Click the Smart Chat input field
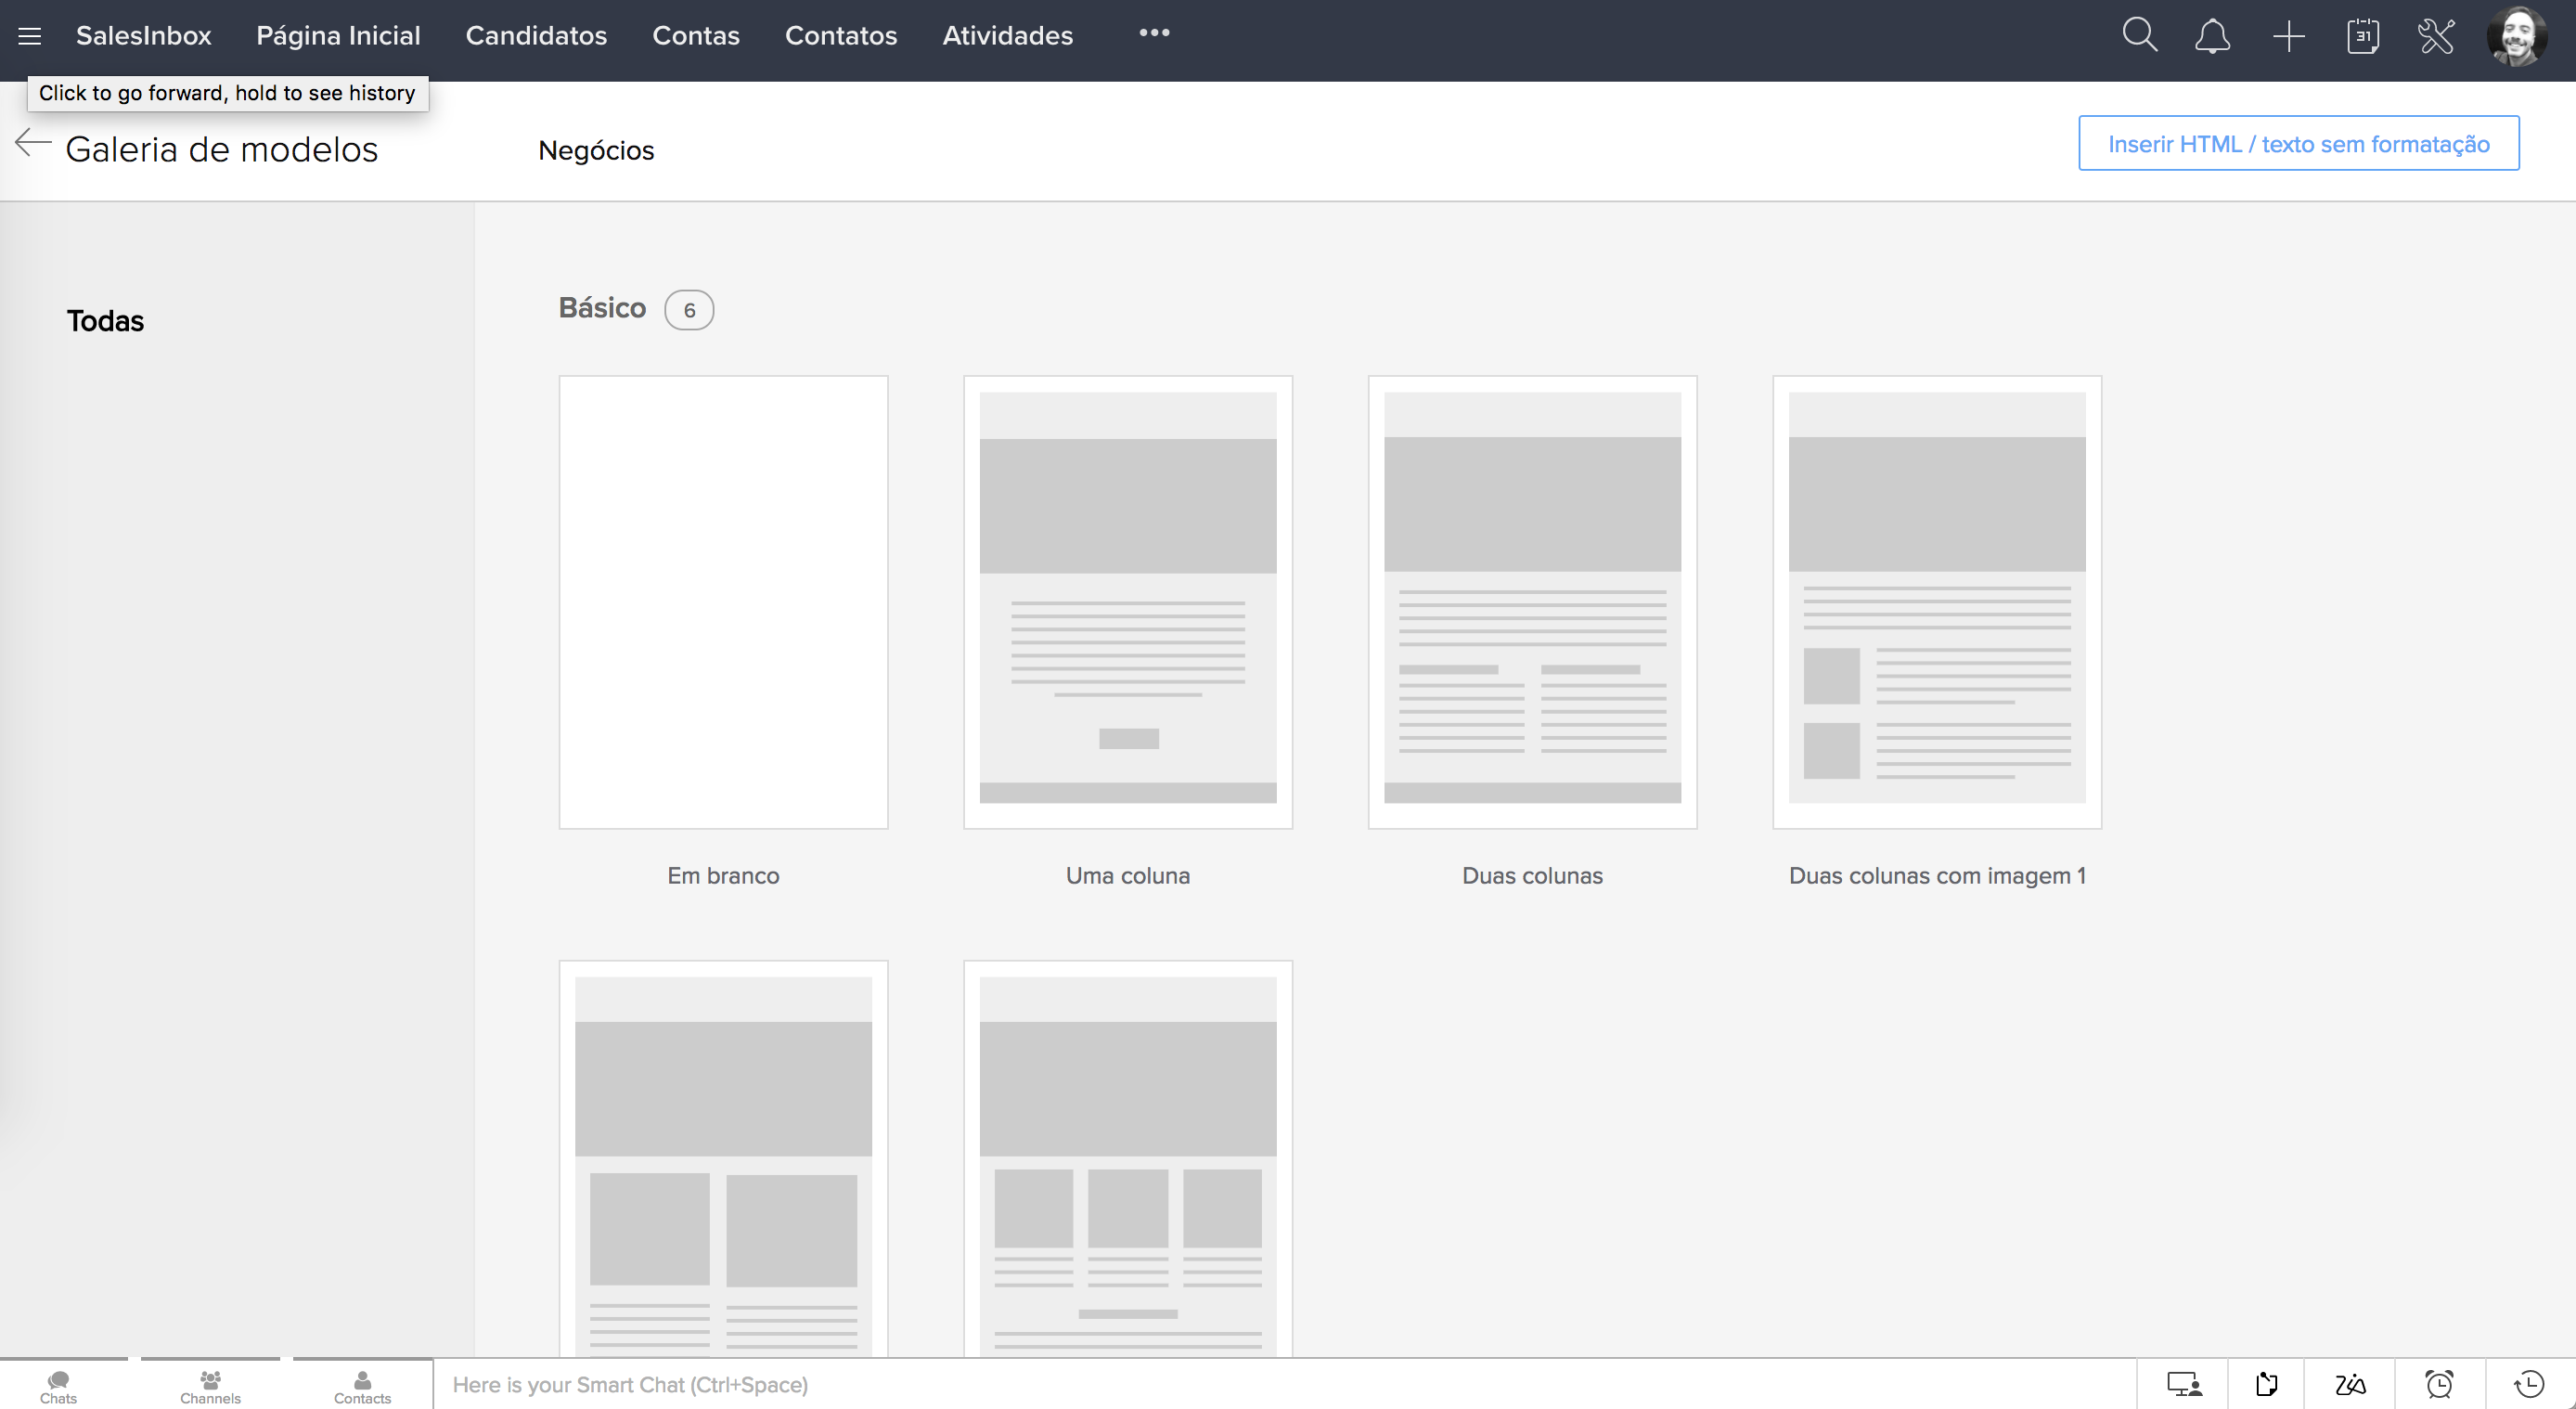Screen dimensions: 2576x1409 coord(1280,1385)
